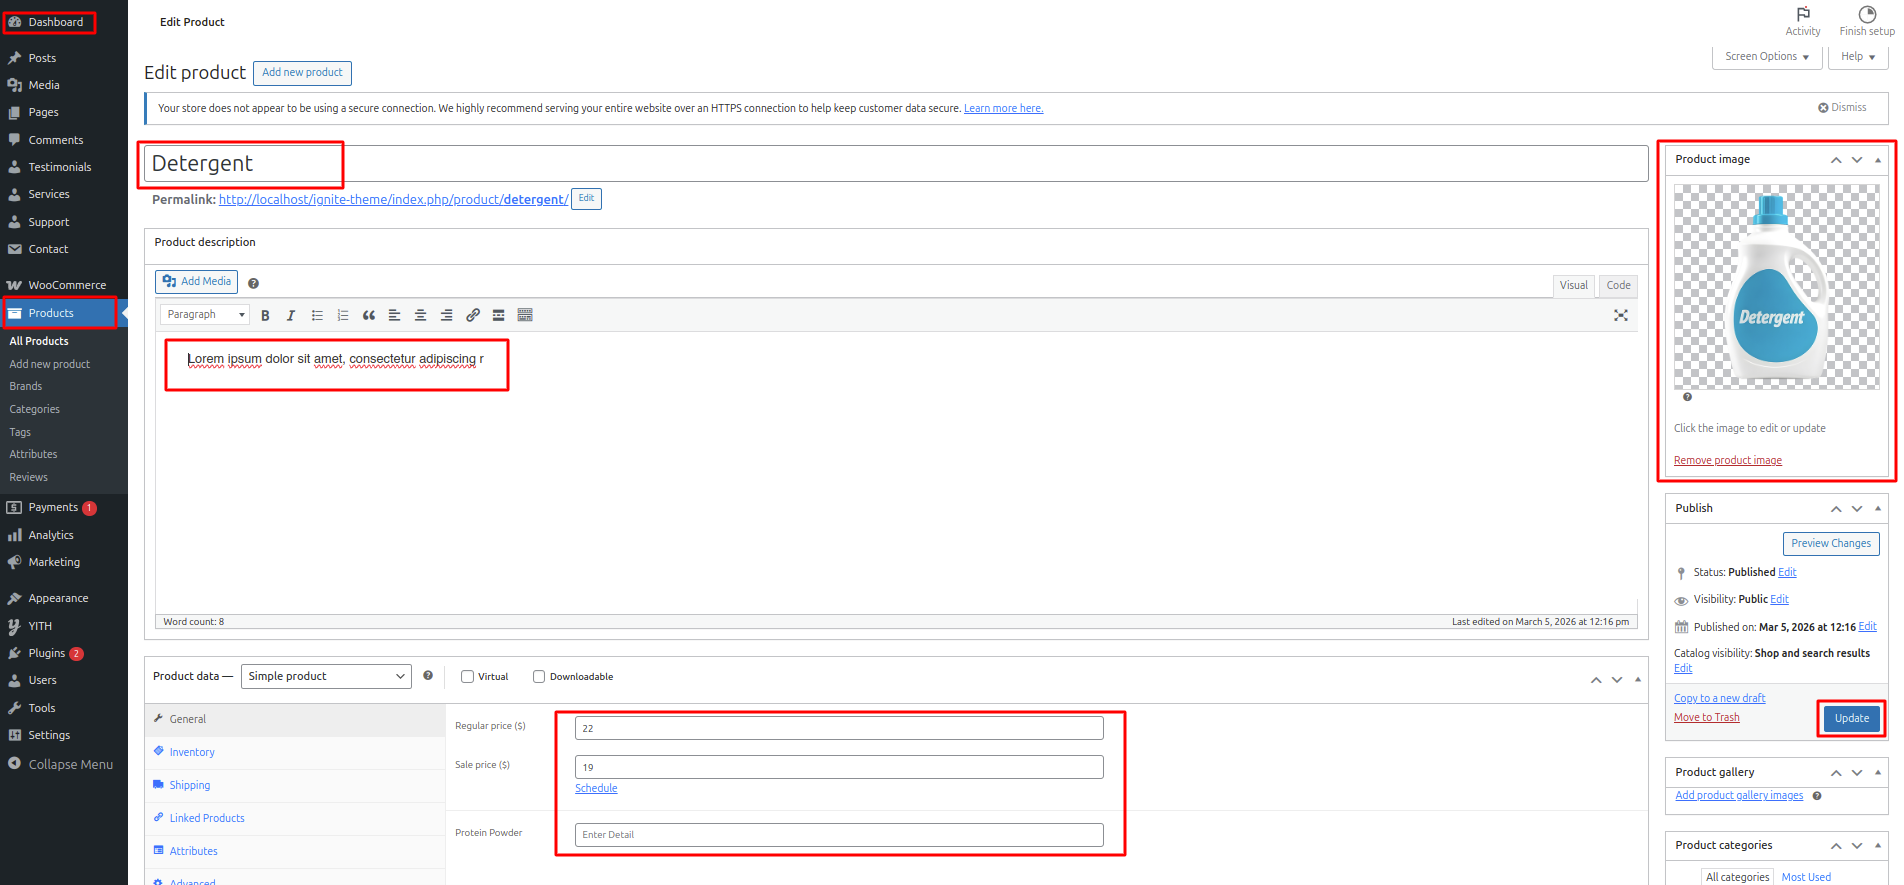
Task: Enable the Virtual product checkbox
Action: [x=467, y=677]
